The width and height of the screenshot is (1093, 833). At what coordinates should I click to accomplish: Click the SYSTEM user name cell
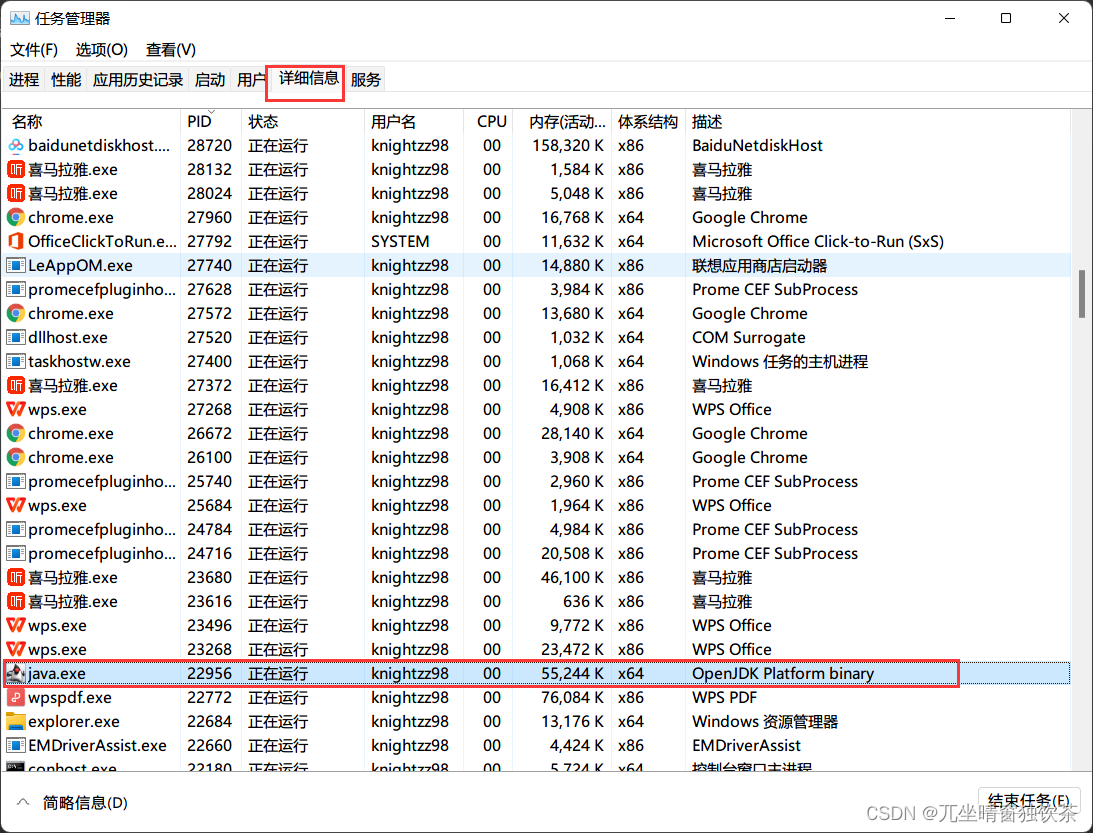pyautogui.click(x=400, y=241)
